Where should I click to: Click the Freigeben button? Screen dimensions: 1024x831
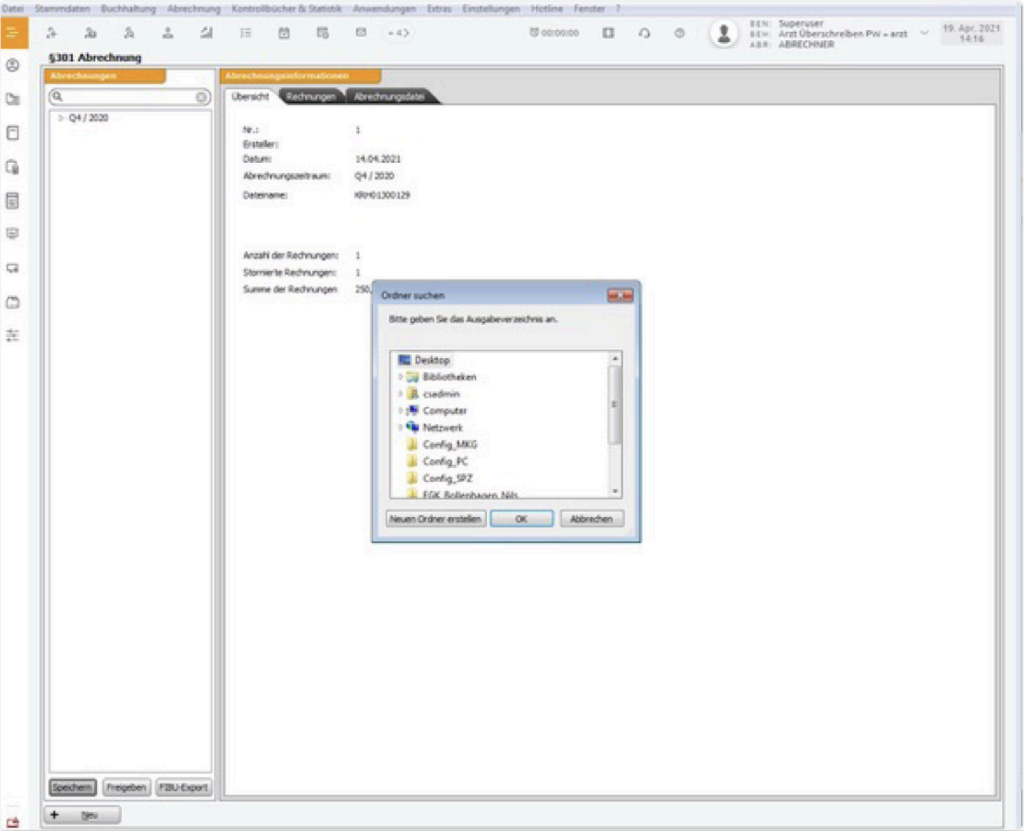(126, 787)
